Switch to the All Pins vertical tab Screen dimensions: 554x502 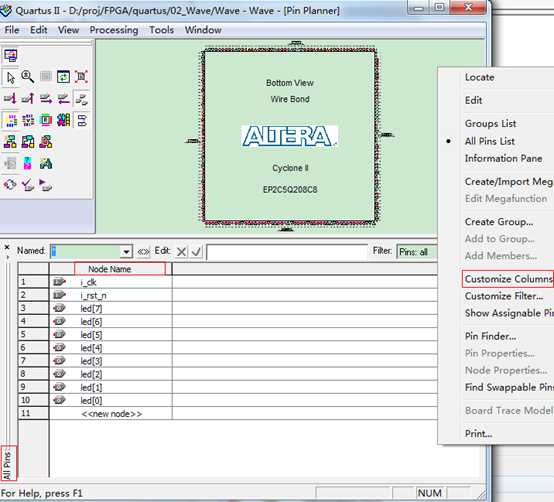click(x=7, y=464)
